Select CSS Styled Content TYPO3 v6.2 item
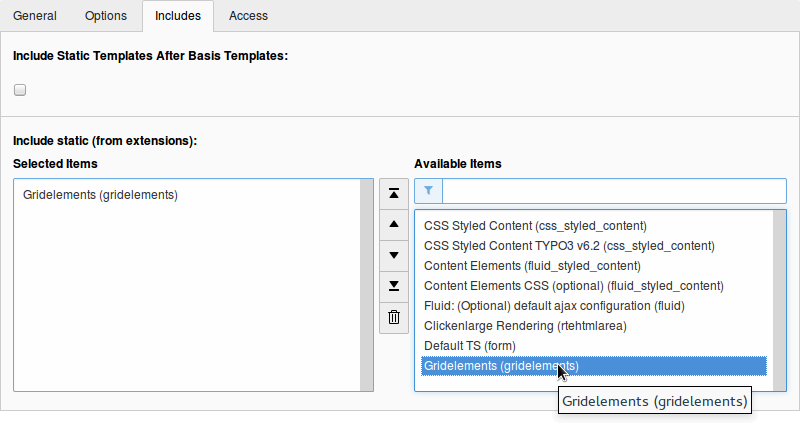Image resolution: width=800 pixels, height=429 pixels. tap(569, 246)
